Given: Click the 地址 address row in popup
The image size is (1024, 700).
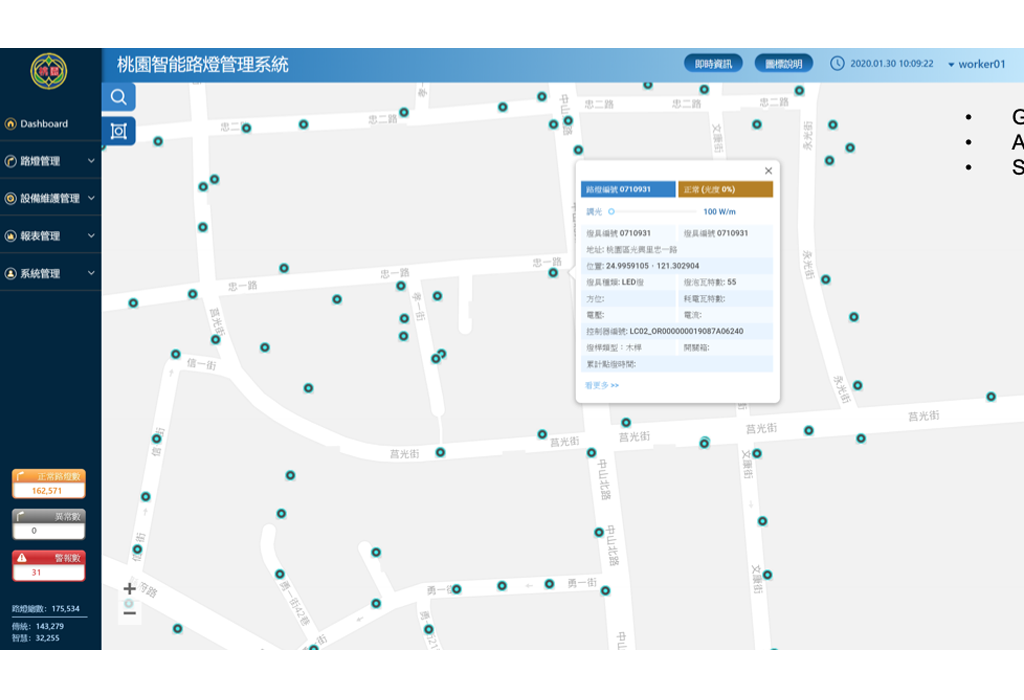Looking at the screenshot, I should 677,249.
